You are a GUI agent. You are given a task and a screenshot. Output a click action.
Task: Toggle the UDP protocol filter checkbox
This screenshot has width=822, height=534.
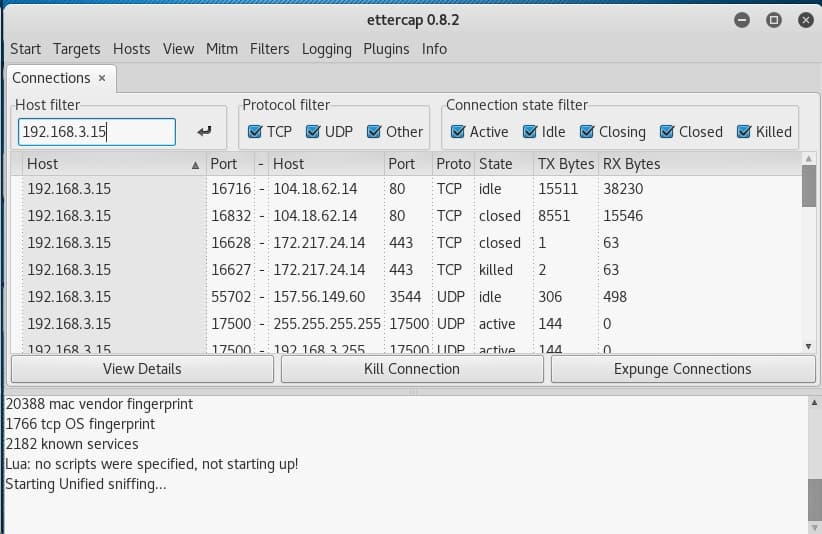314,132
